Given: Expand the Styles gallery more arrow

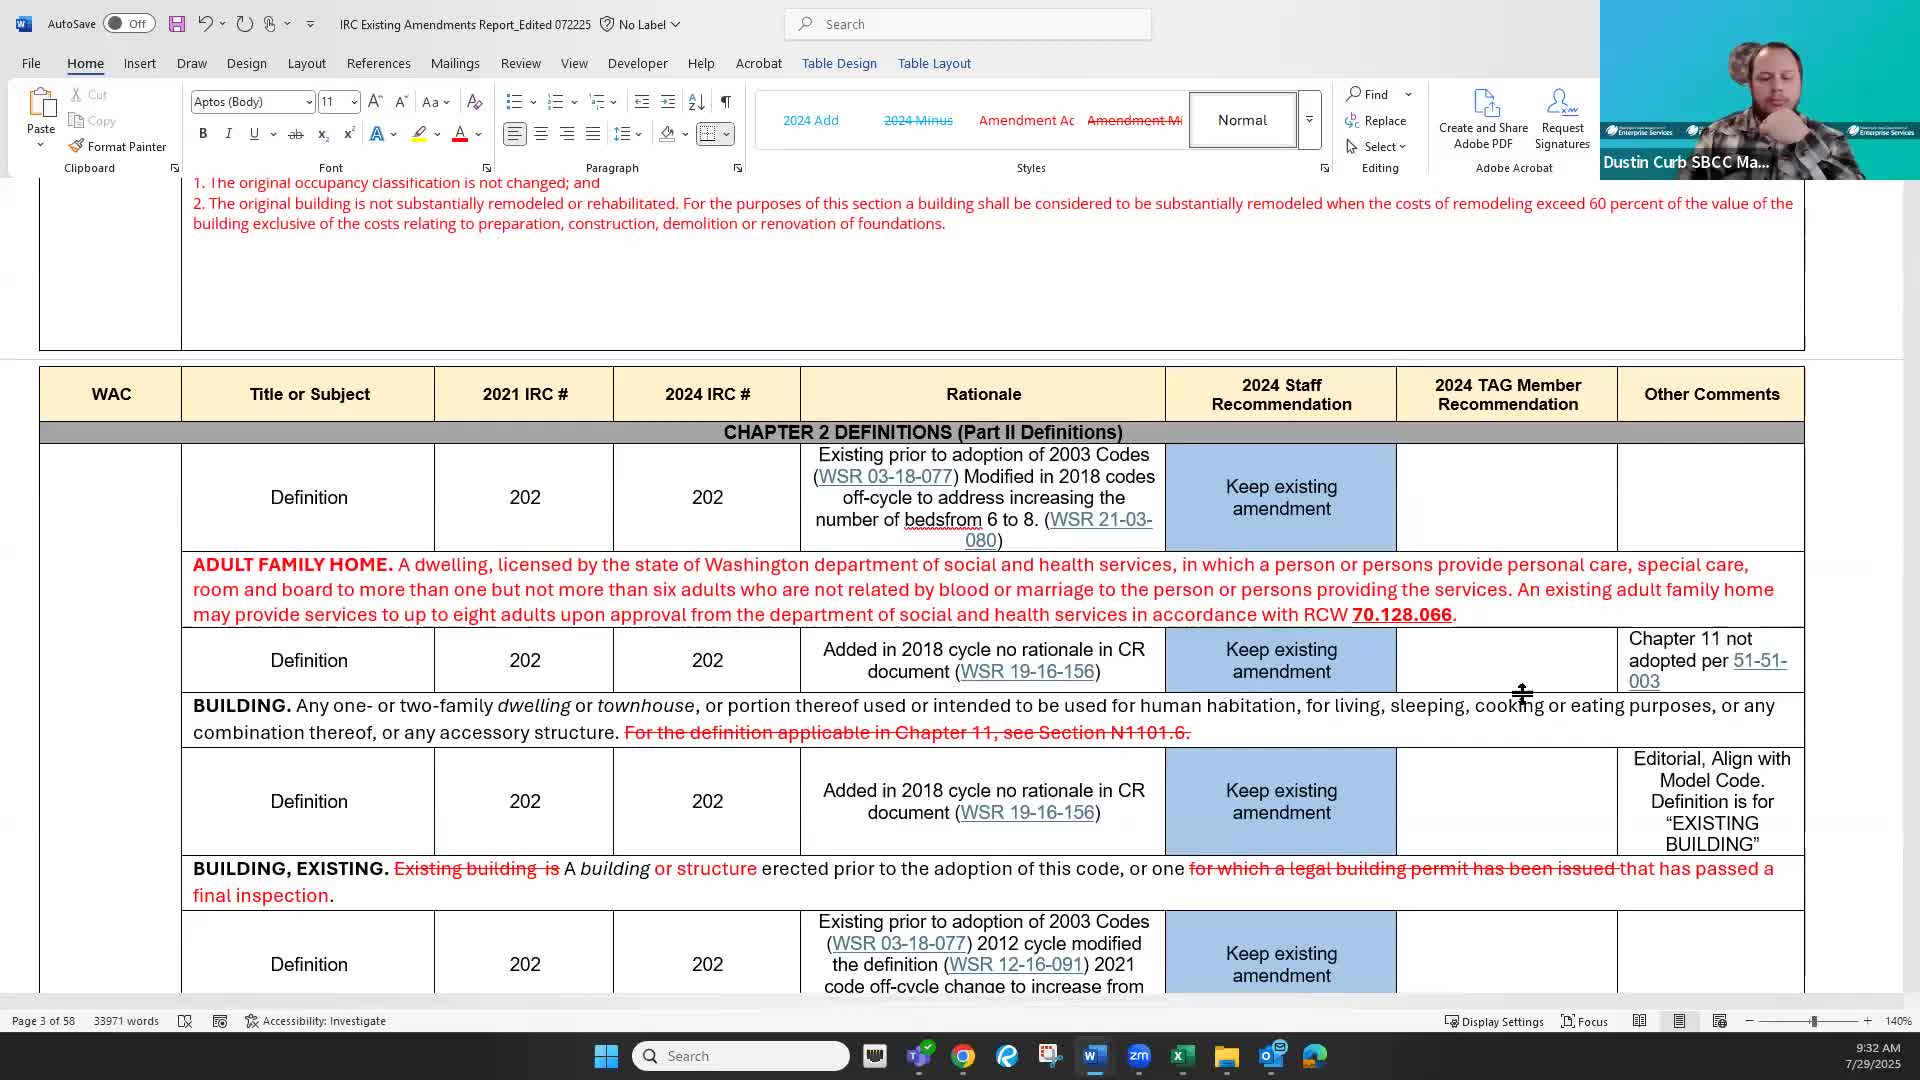Looking at the screenshot, I should [x=1309, y=120].
